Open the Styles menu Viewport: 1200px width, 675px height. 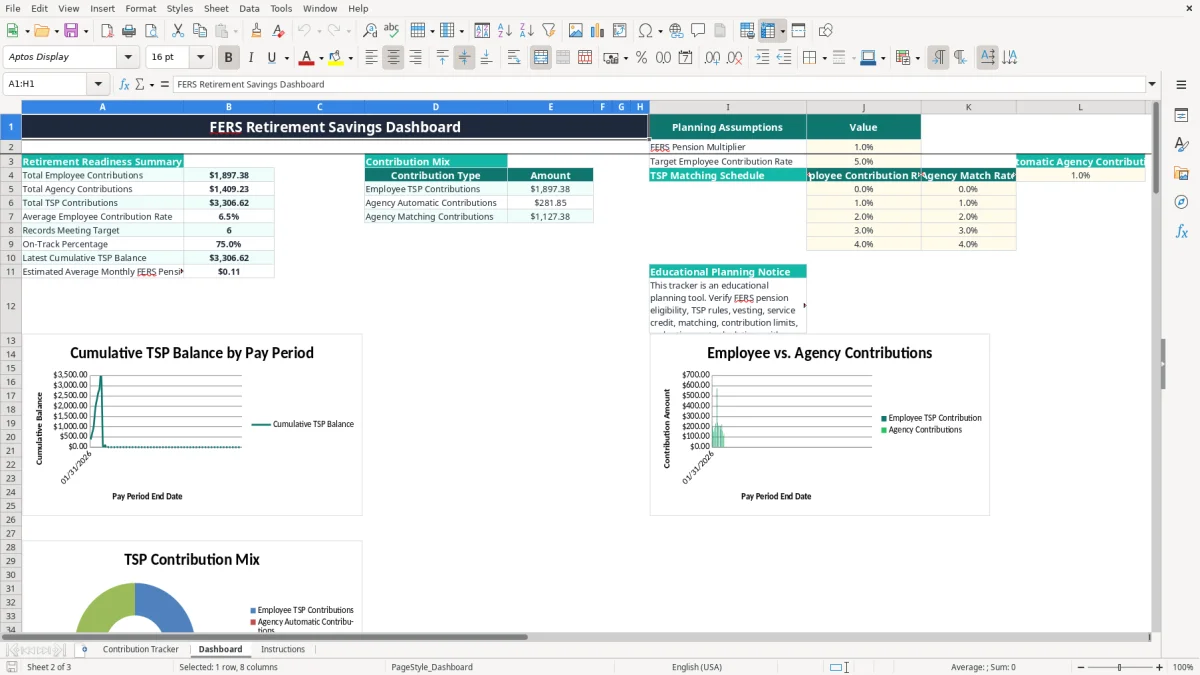pos(180,8)
